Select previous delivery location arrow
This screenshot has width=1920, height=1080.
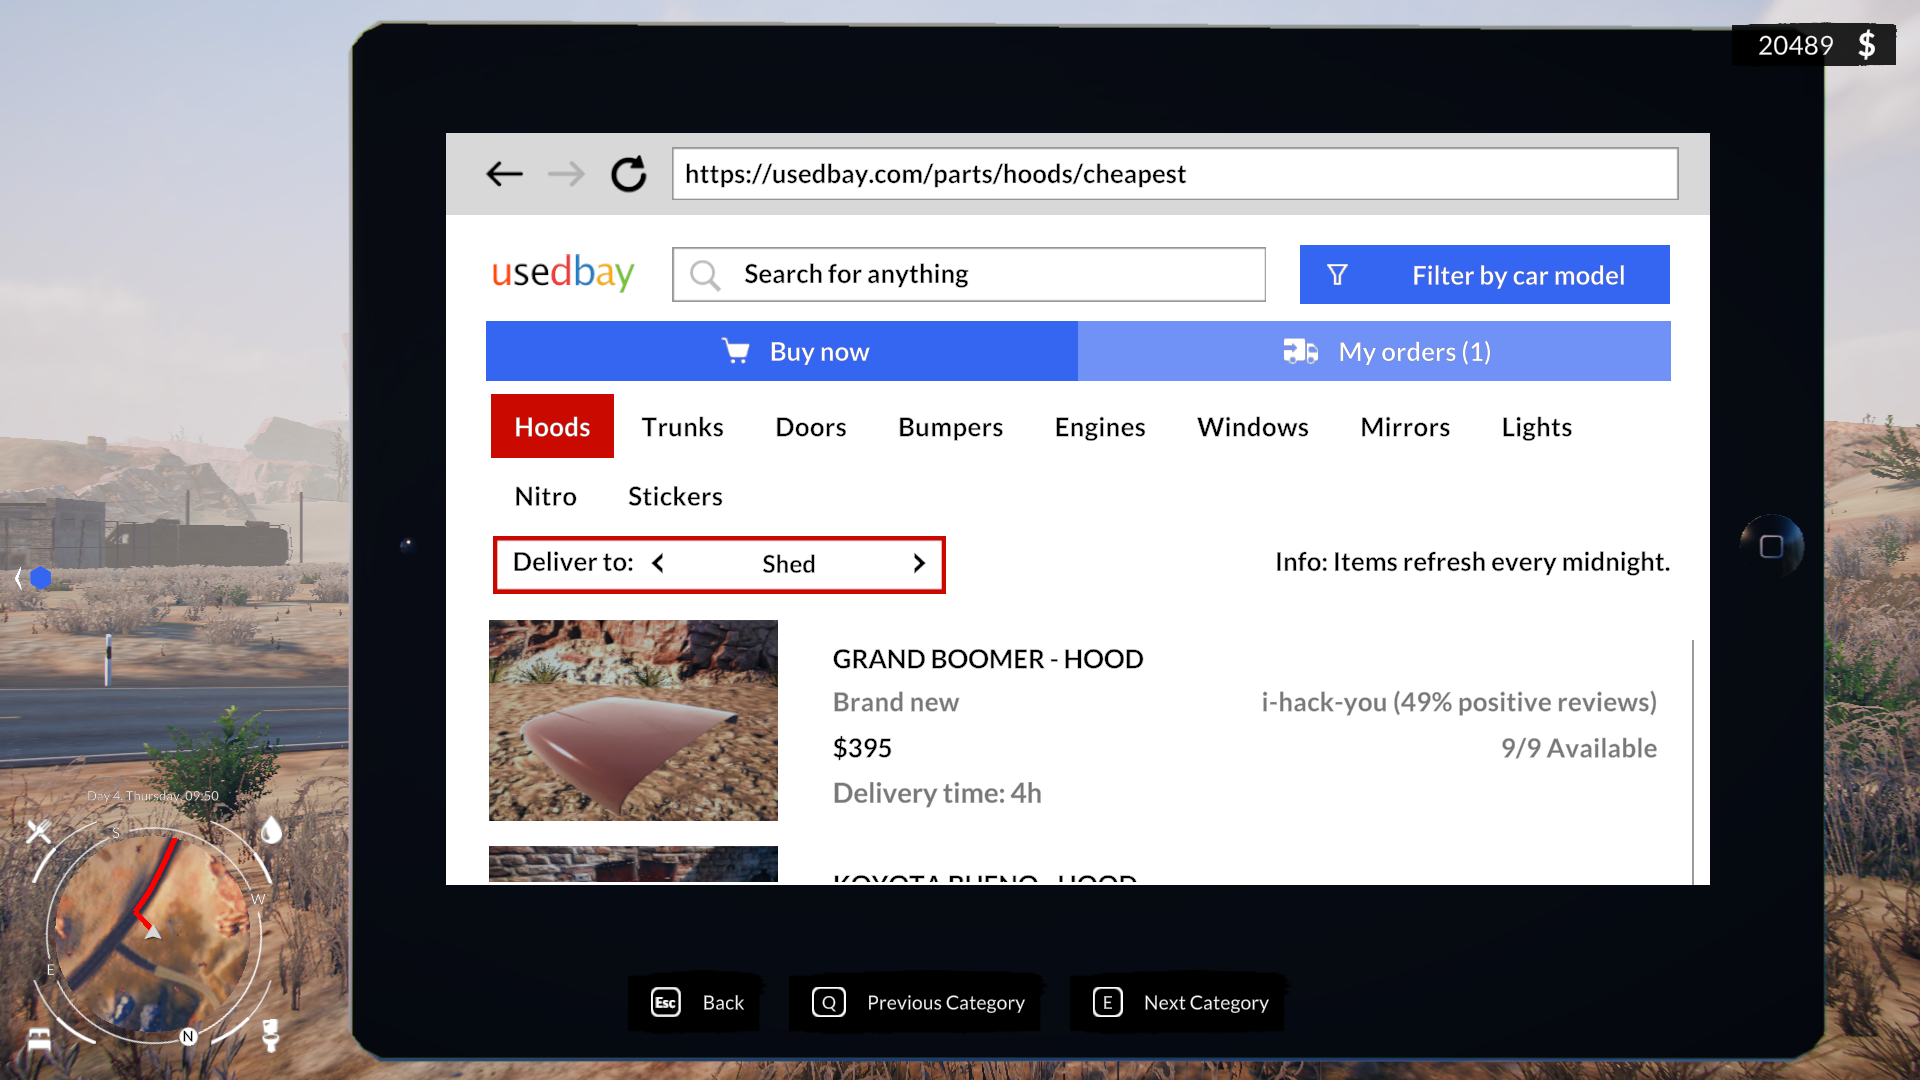(658, 563)
